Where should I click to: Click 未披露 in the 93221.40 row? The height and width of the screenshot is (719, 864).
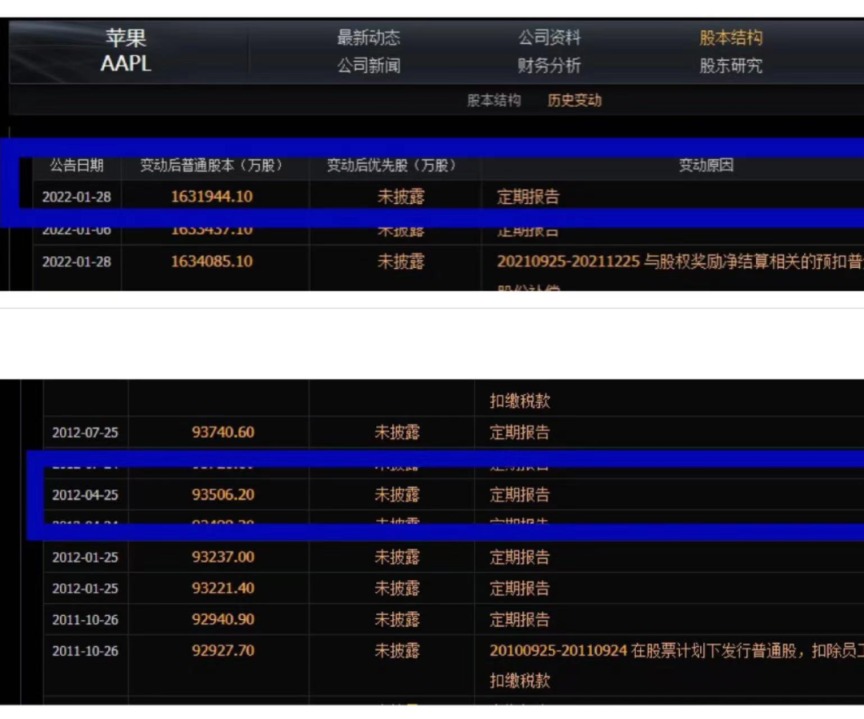397,588
